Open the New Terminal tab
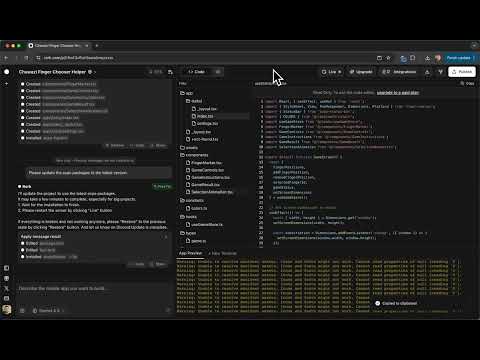The height and width of the screenshot is (360, 480). (223, 253)
